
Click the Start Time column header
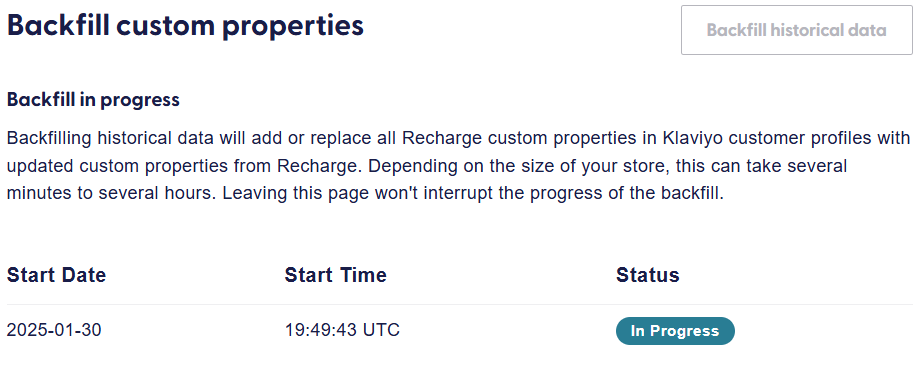point(335,275)
